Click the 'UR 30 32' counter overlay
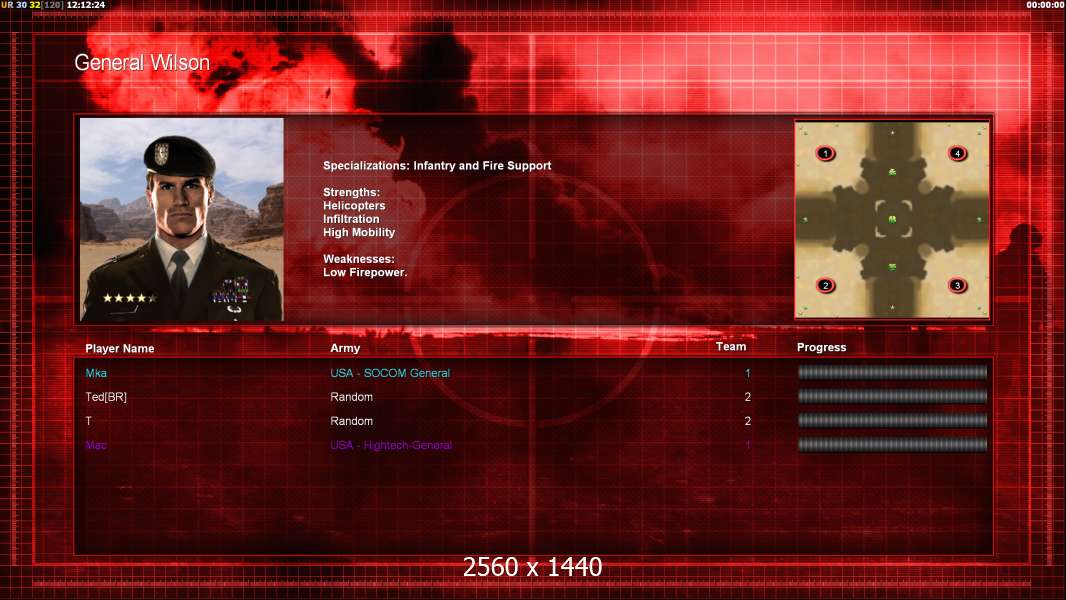The image size is (1066, 600). [20, 5]
